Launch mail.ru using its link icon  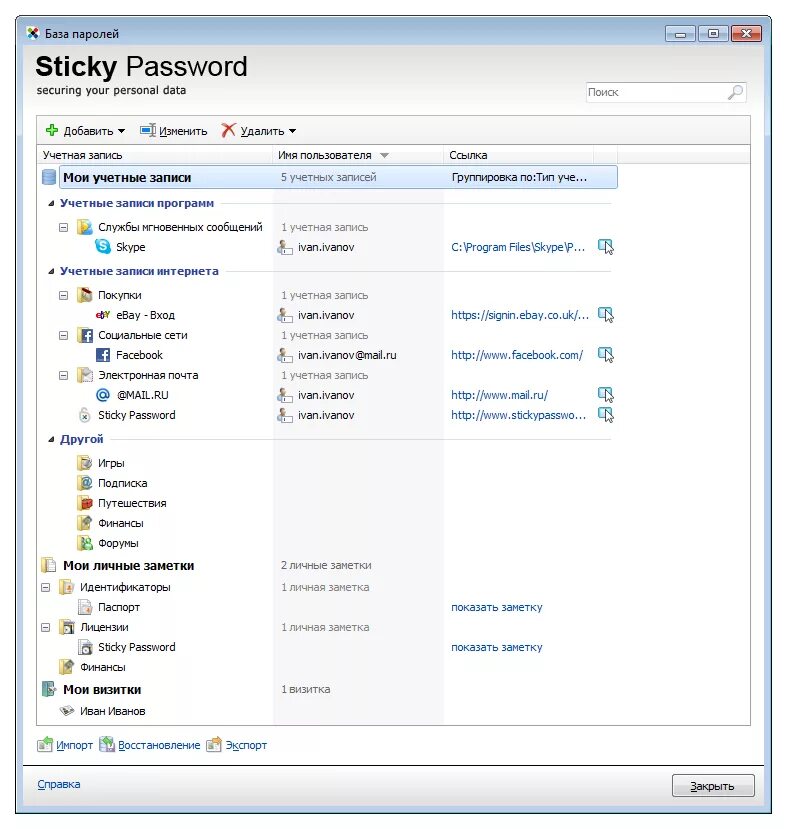[606, 395]
